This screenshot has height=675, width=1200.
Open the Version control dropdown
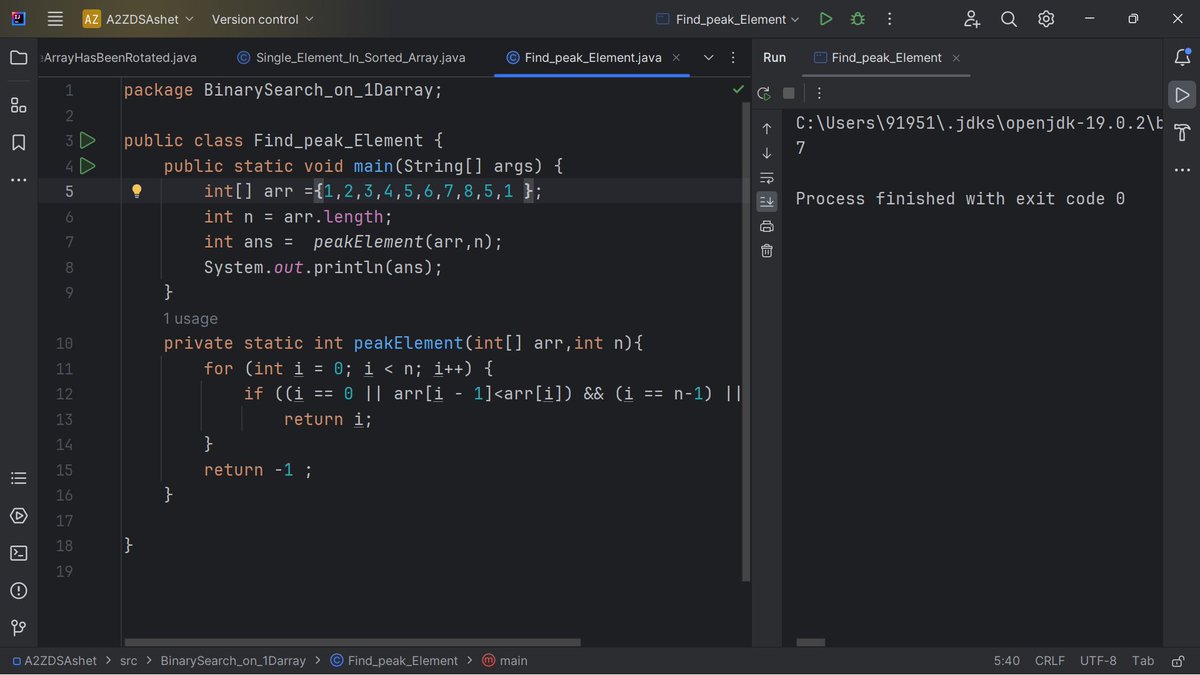point(262,19)
